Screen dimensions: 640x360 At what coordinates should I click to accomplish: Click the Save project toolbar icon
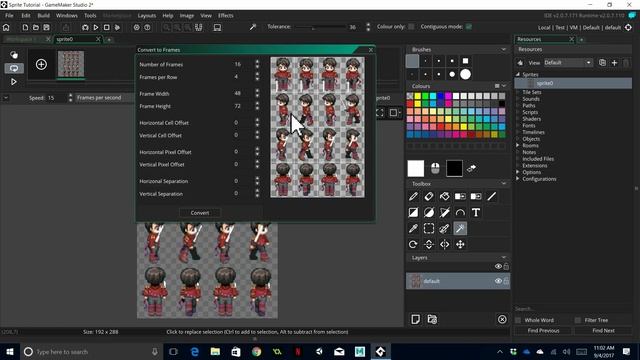[47, 27]
